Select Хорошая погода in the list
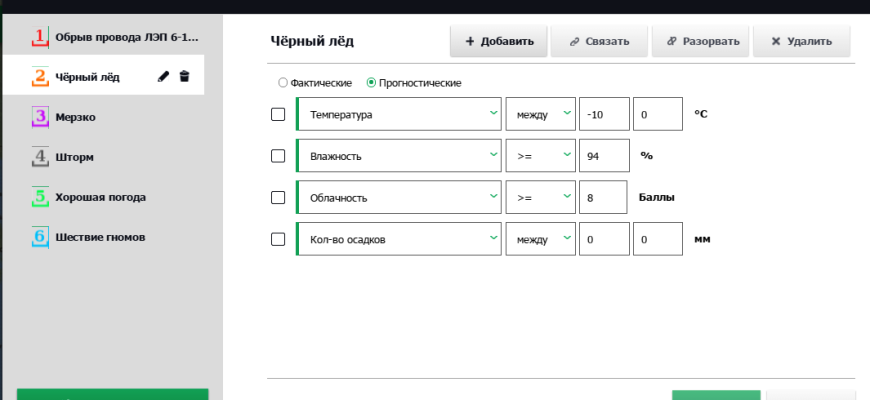The height and width of the screenshot is (400, 870). [100, 197]
